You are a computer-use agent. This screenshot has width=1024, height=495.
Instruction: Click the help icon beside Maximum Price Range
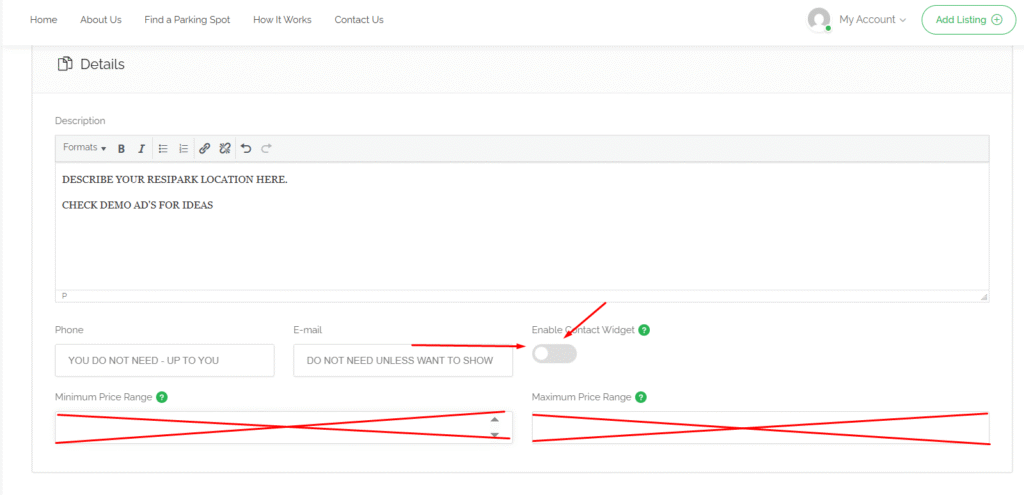click(x=641, y=397)
